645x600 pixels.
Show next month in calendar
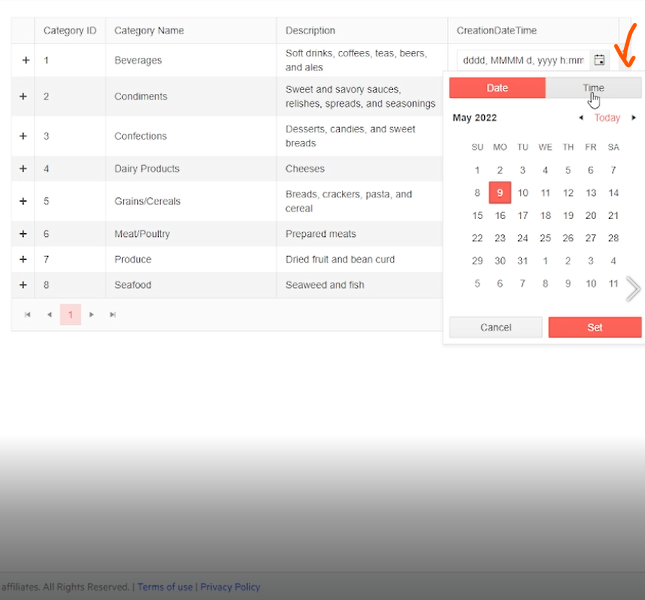coord(633,118)
